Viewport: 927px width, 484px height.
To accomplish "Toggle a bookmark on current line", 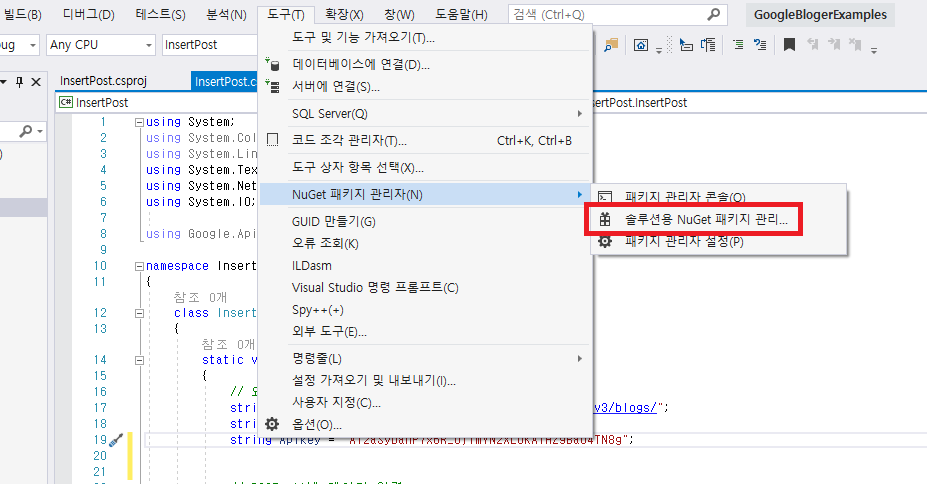I will pos(789,44).
